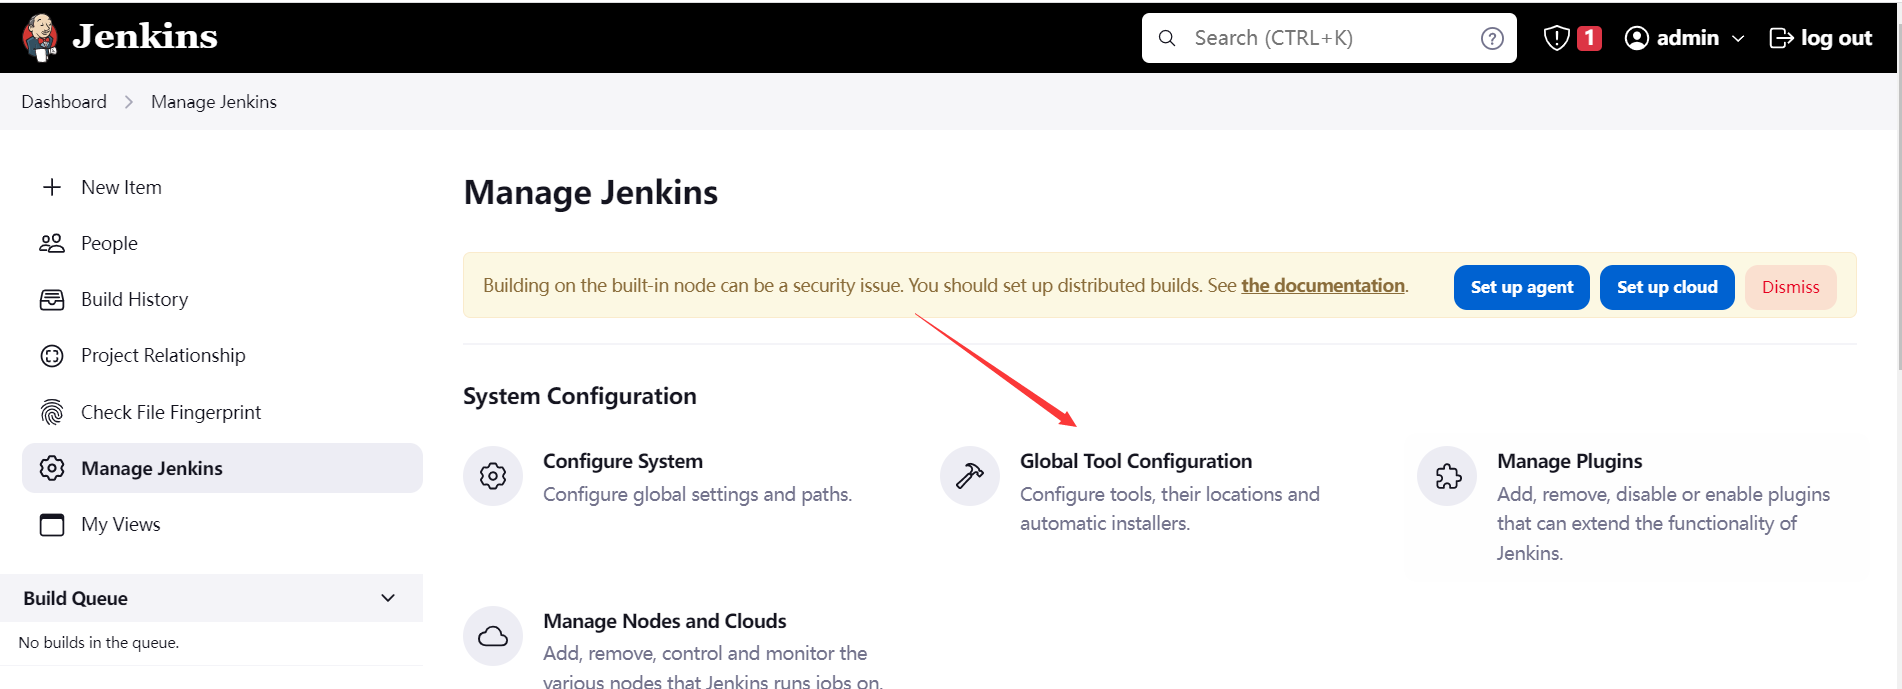Open Manage Nodes and Clouds
The image size is (1902, 689).
click(665, 621)
